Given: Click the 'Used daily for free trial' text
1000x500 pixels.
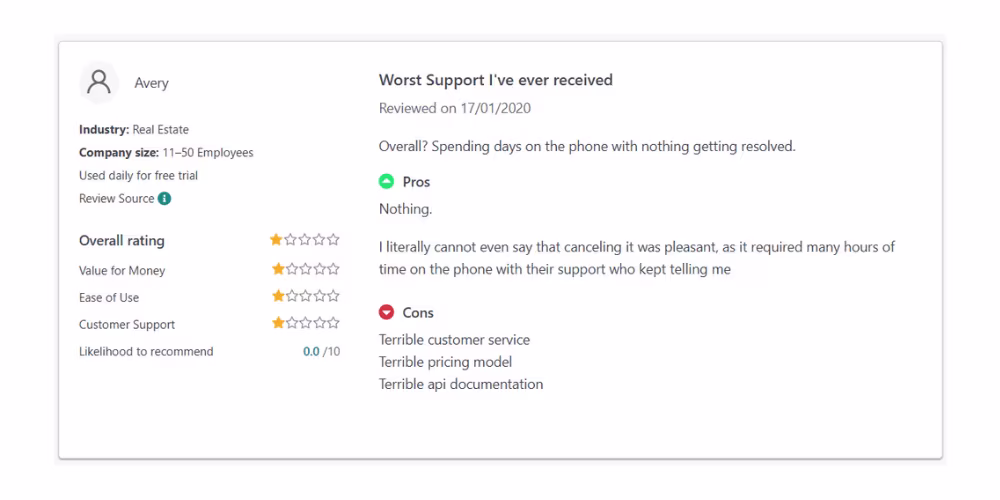Looking at the screenshot, I should point(138,176).
